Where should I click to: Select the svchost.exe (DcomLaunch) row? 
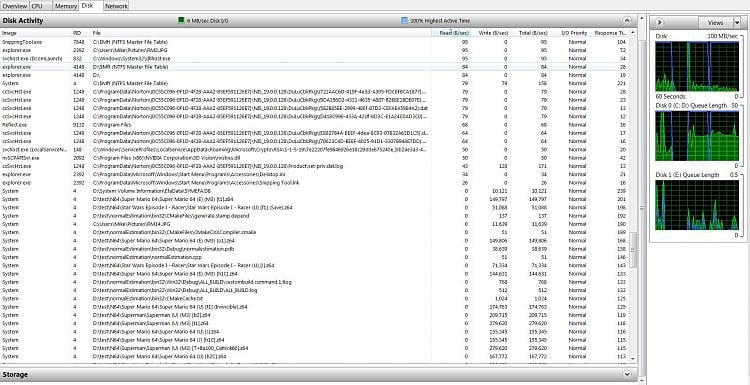(315, 58)
